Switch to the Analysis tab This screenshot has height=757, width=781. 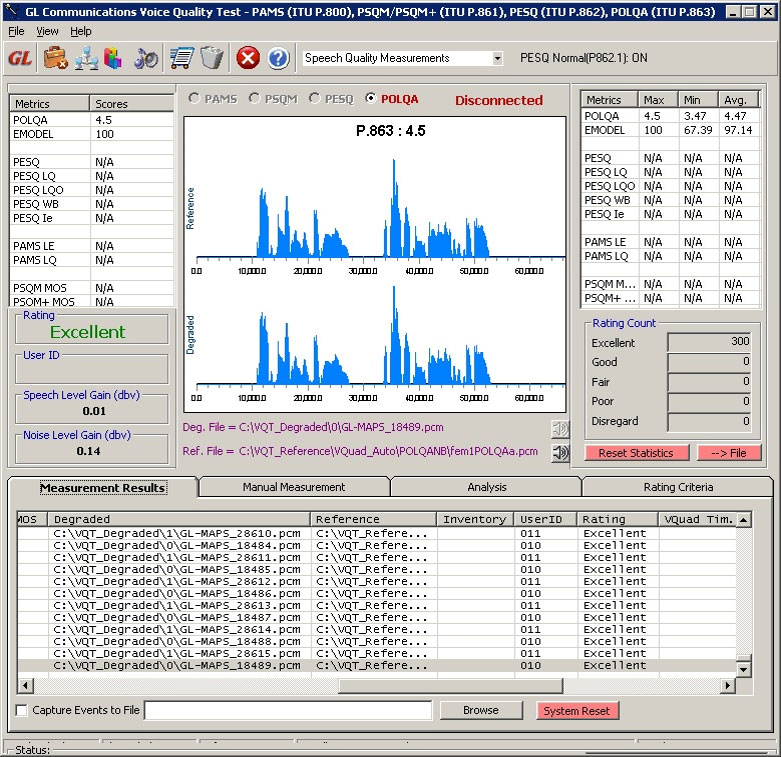coord(487,487)
